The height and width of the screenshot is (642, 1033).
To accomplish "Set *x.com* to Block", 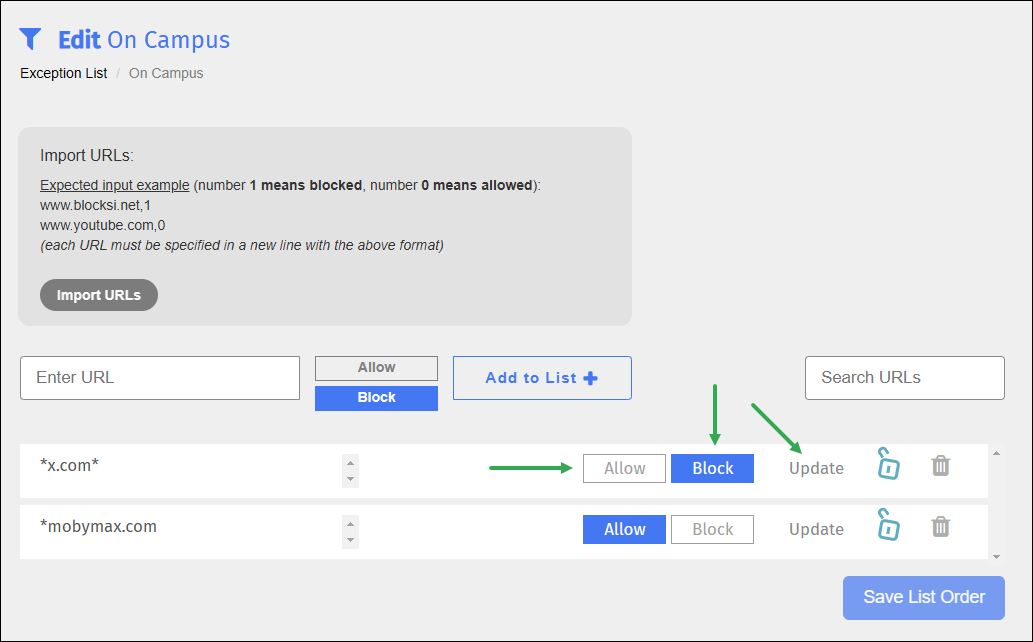I will coord(712,469).
